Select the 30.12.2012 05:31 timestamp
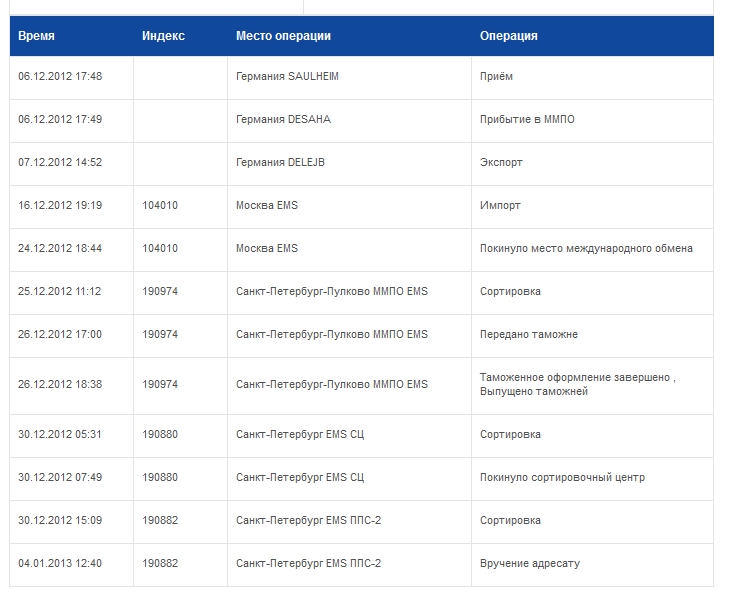 tap(59, 434)
